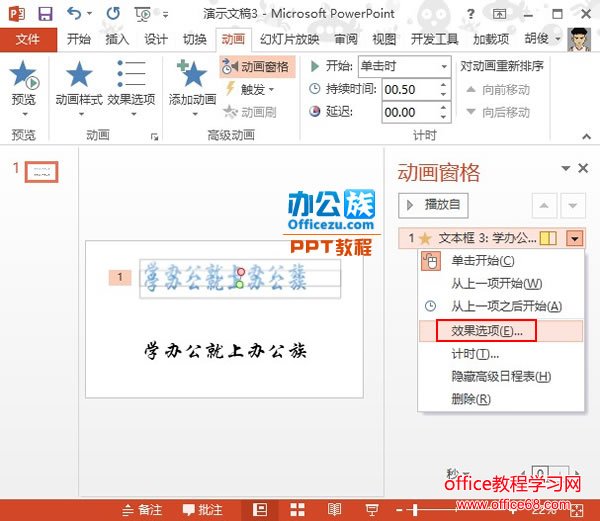Choose 从上一项之后开始(A)
This screenshot has width=600, height=521.
(501, 306)
